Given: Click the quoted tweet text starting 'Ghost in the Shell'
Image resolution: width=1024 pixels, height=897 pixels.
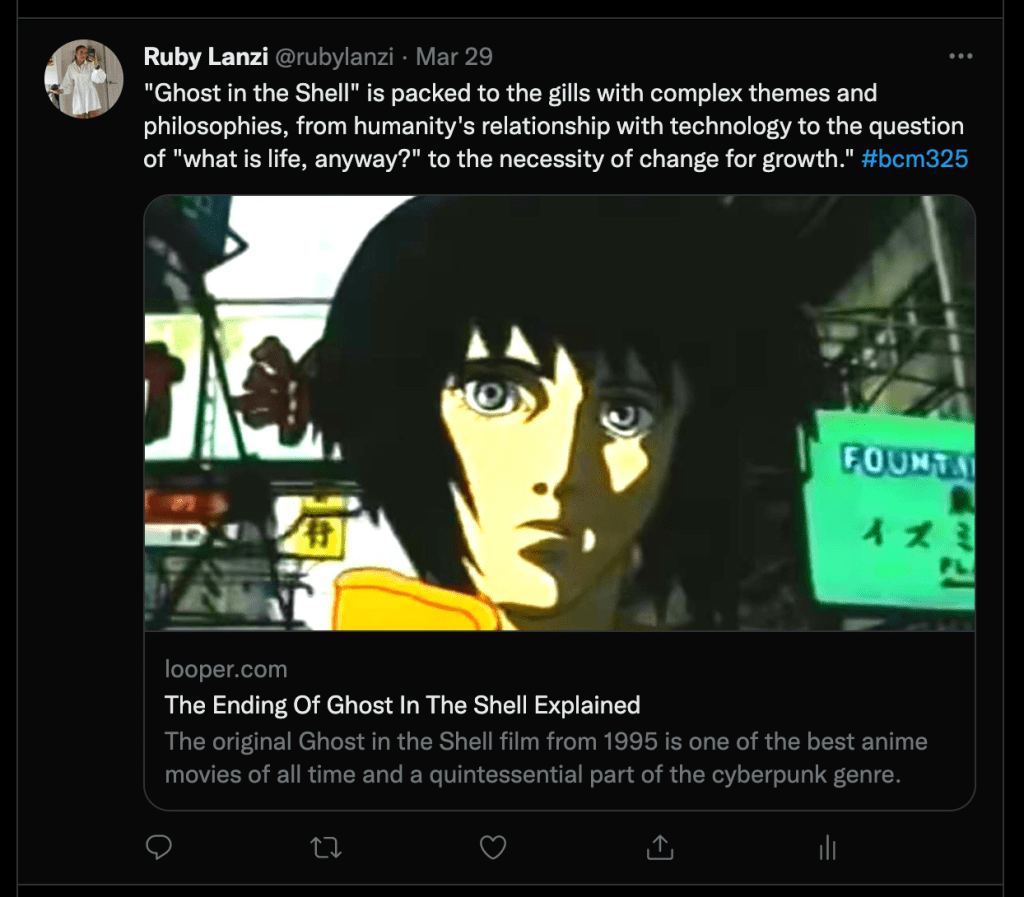Looking at the screenshot, I should 510,94.
